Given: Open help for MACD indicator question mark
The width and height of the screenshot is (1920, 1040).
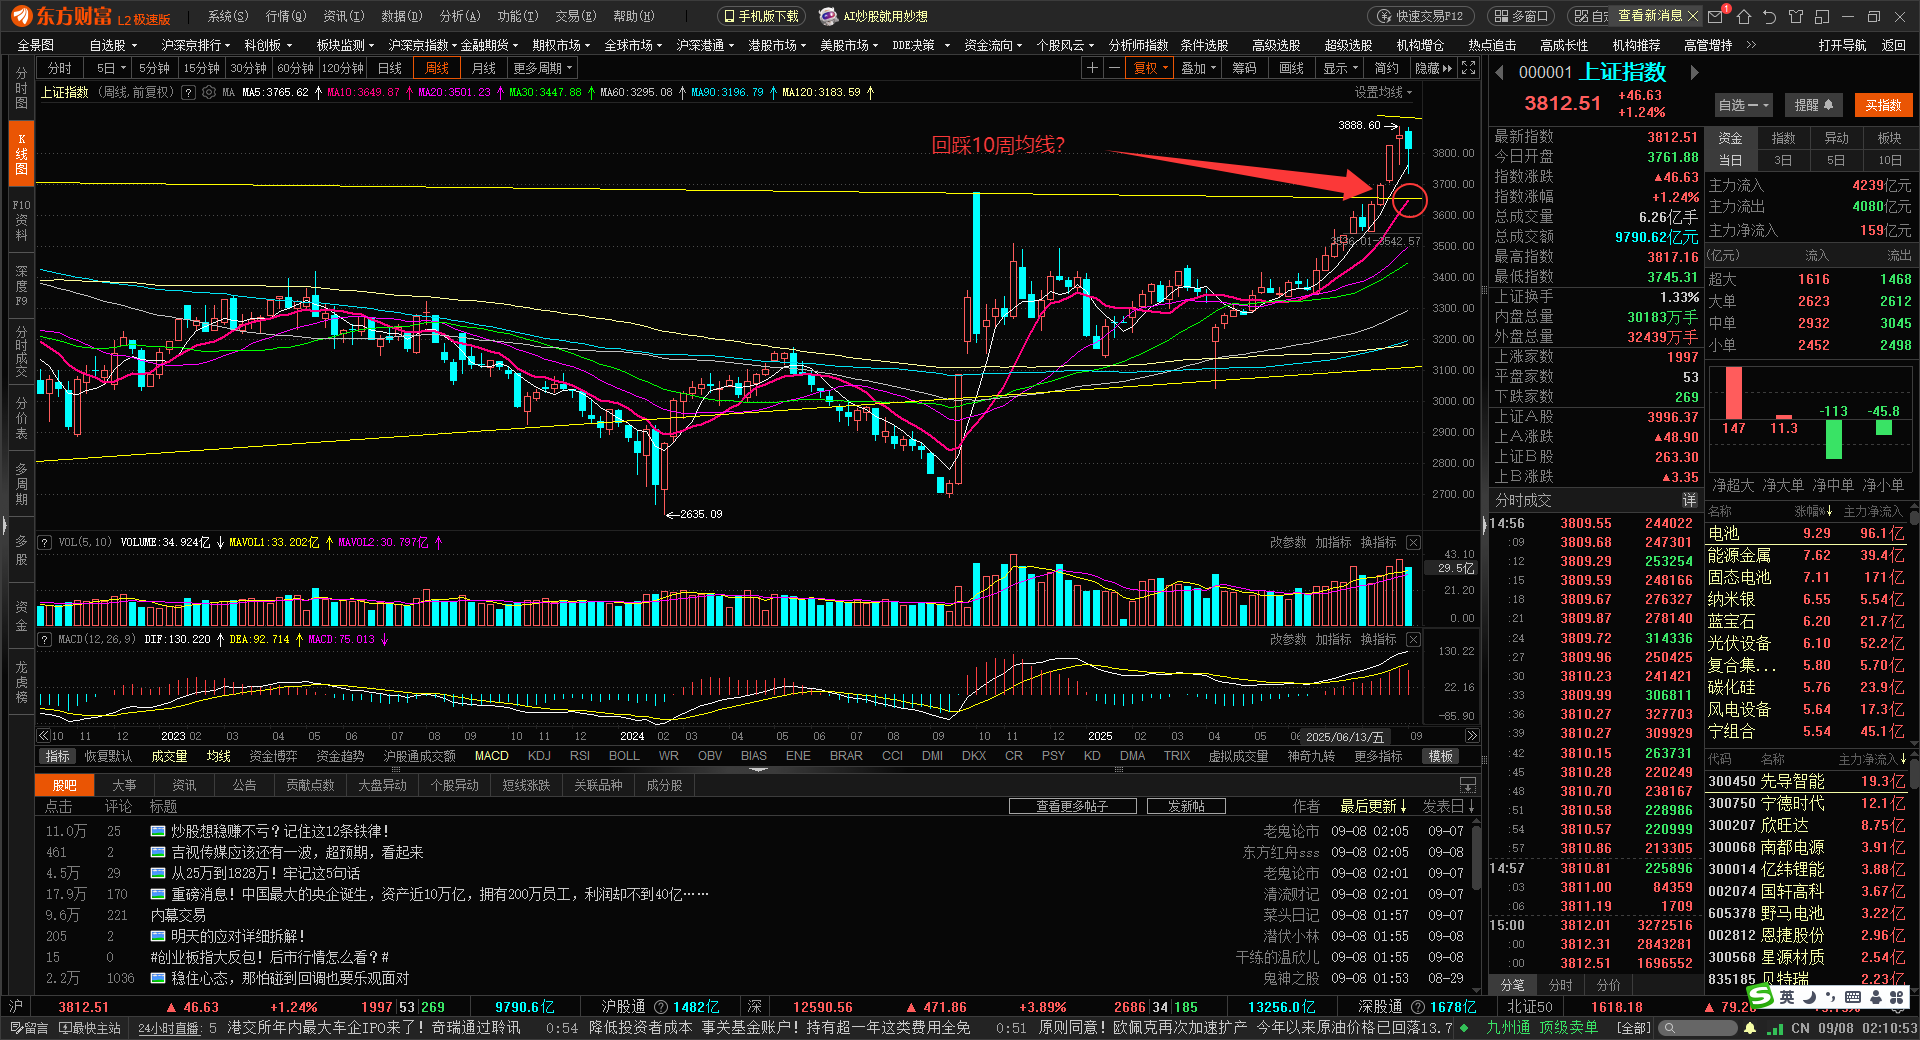Looking at the screenshot, I should tap(44, 639).
